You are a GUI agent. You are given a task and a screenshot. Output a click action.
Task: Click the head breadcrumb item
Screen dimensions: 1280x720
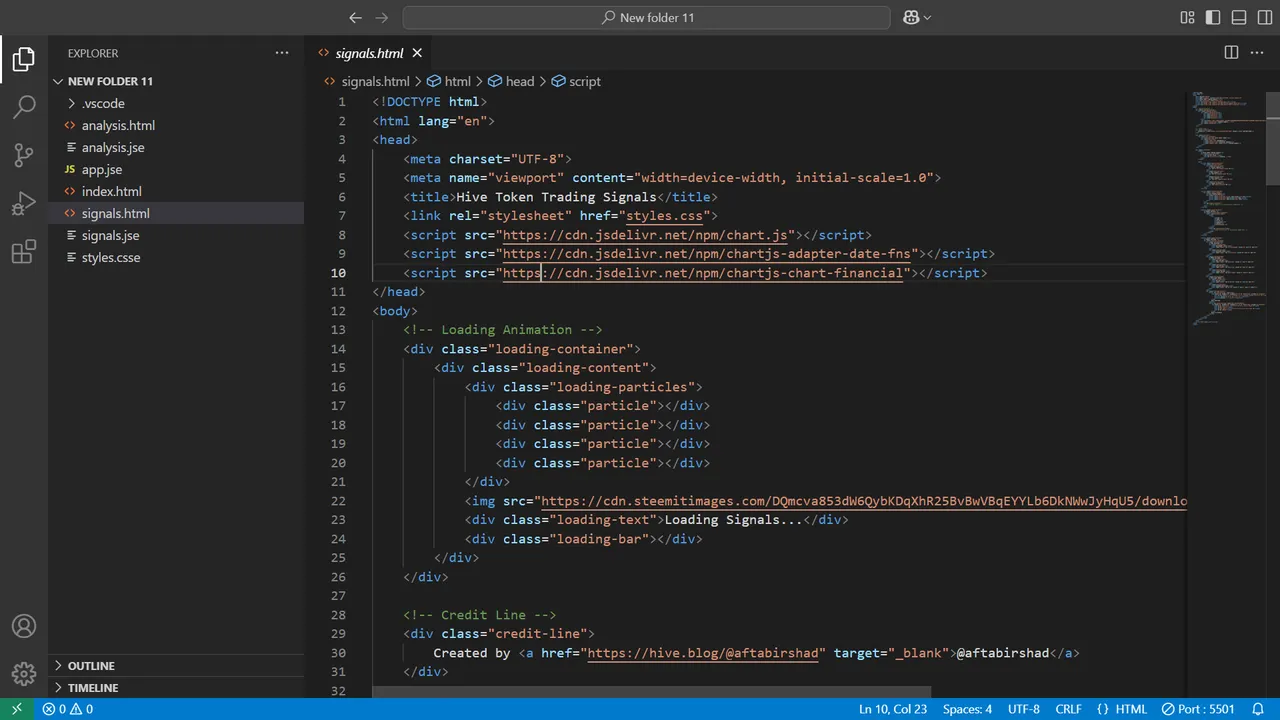[519, 81]
